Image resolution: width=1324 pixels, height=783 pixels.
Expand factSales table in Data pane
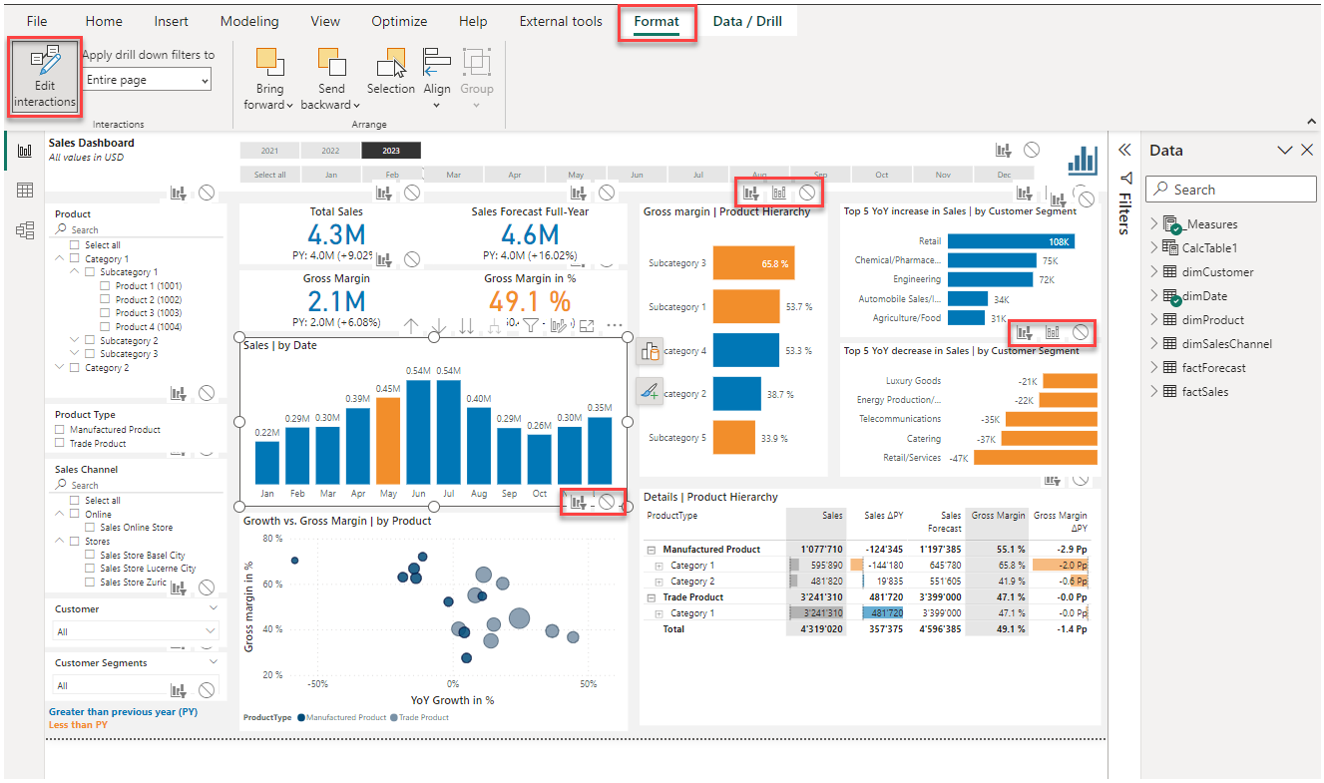click(x=1153, y=392)
